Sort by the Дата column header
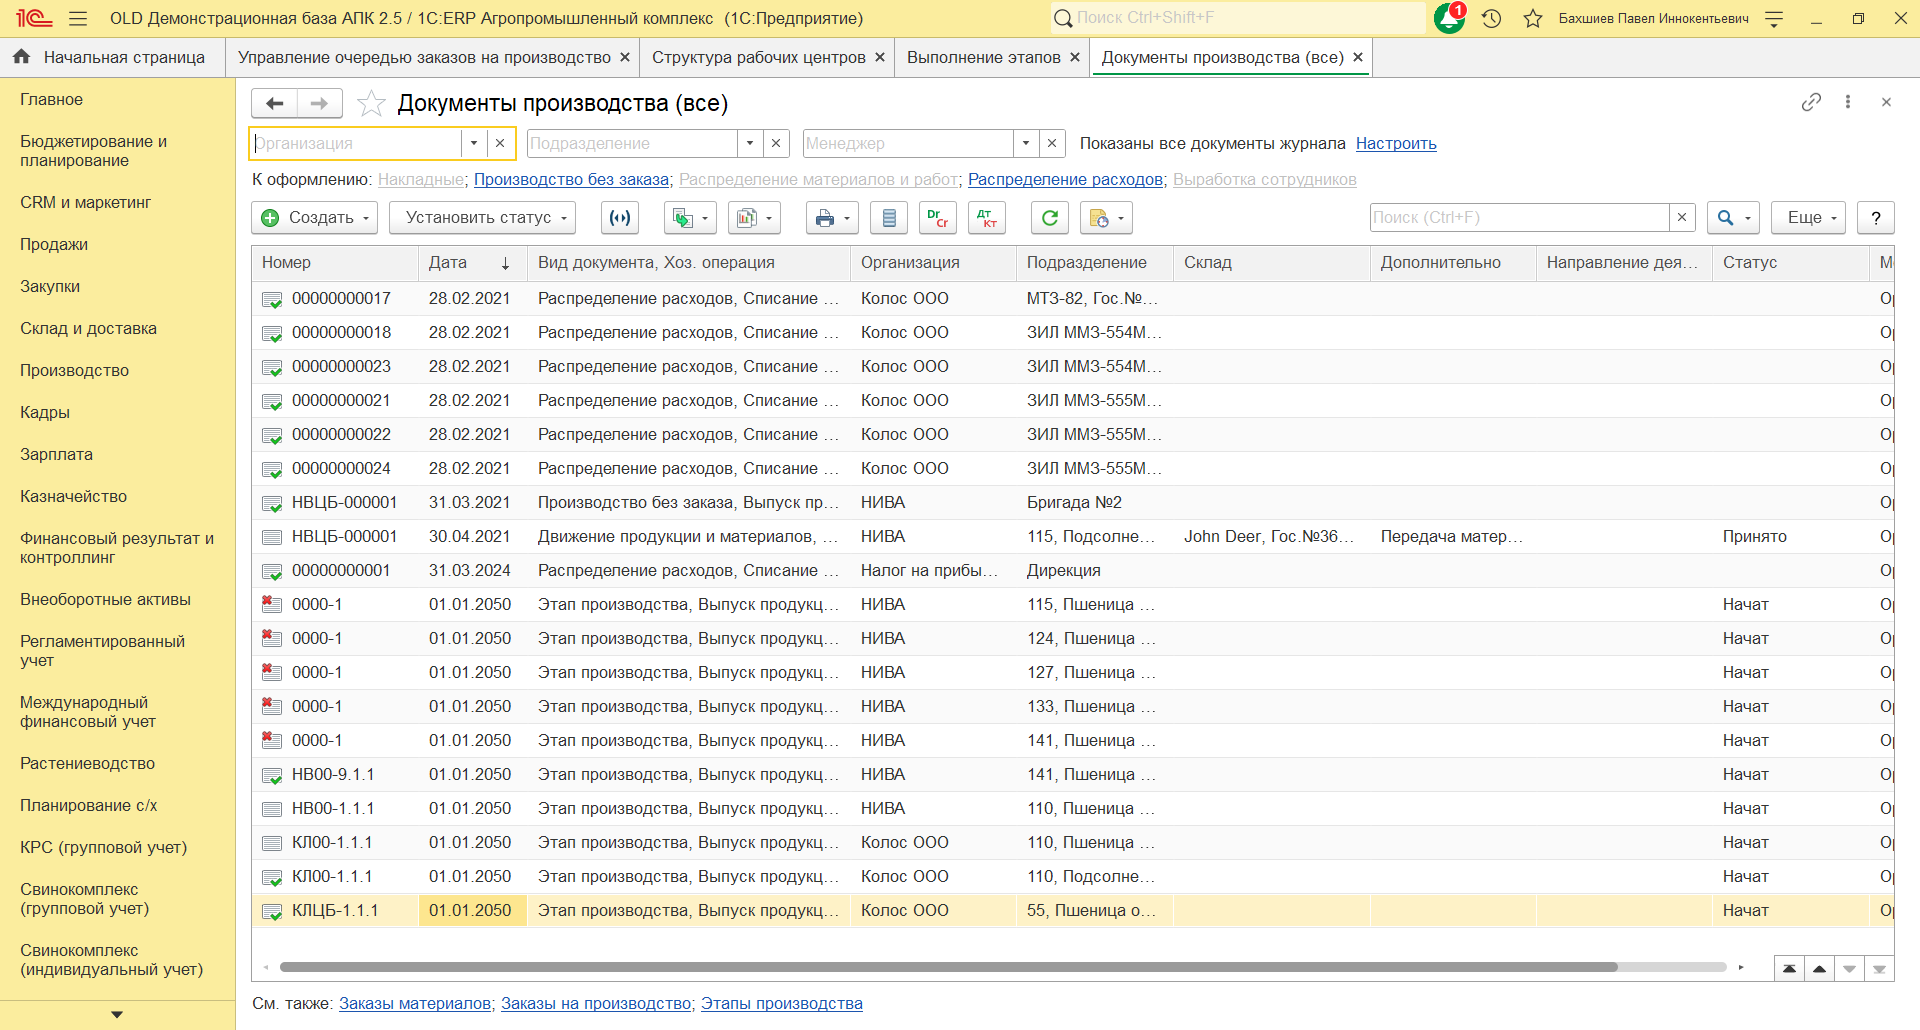 pyautogui.click(x=471, y=263)
